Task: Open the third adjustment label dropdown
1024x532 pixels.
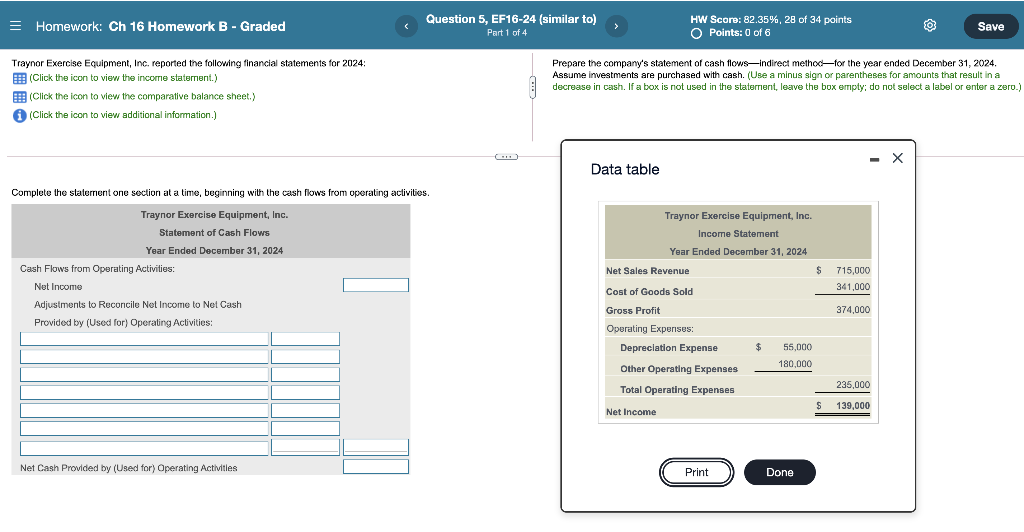Action: 144,375
